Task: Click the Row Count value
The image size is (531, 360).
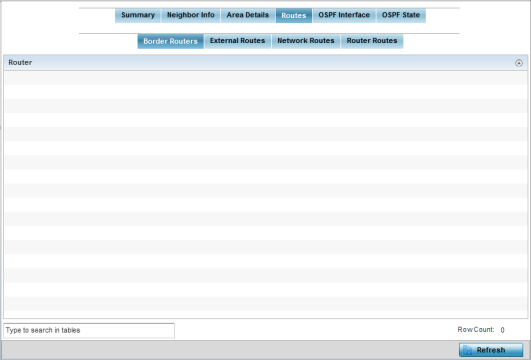Action: click(x=503, y=330)
